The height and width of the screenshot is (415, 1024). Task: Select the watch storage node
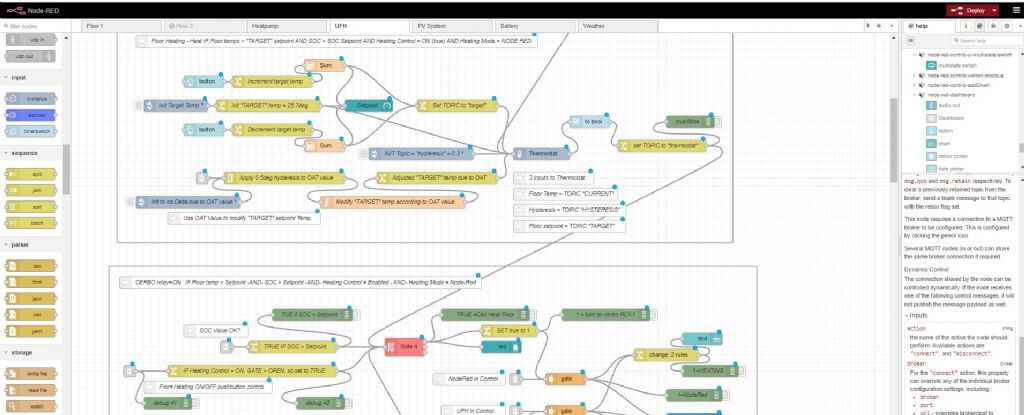[x=31, y=406]
